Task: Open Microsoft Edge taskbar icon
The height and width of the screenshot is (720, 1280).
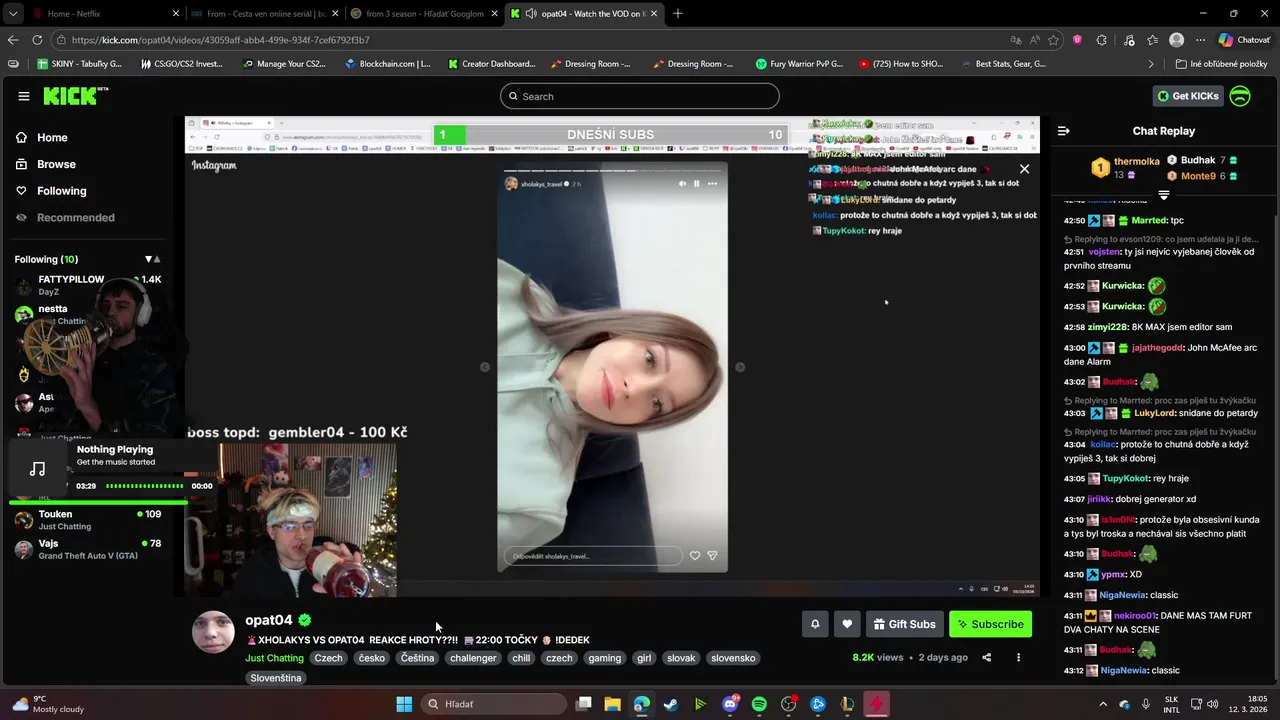Action: click(641, 704)
